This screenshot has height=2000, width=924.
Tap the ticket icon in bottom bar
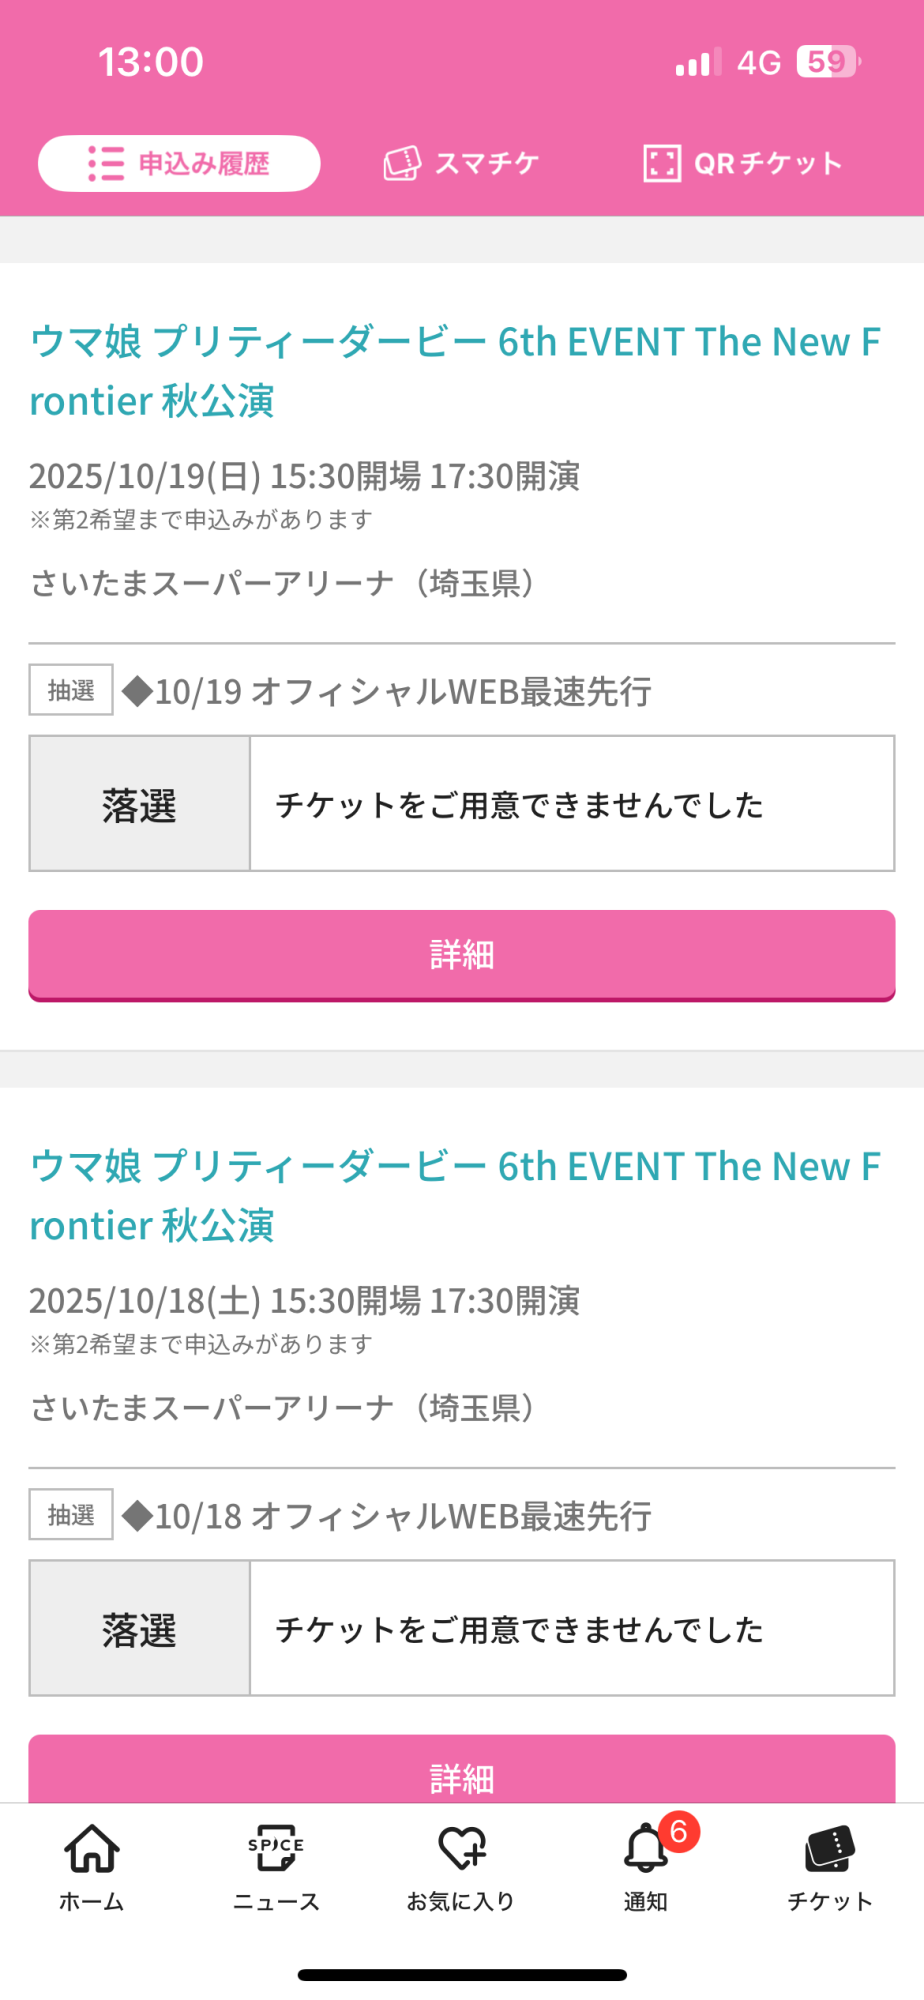pyautogui.click(x=829, y=1848)
